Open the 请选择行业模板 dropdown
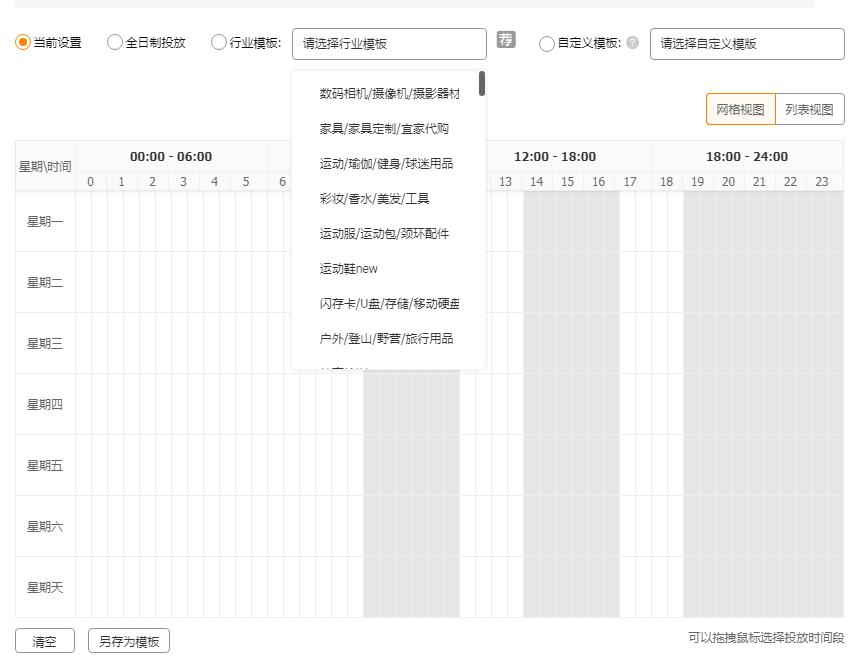865x666 pixels. 389,43
